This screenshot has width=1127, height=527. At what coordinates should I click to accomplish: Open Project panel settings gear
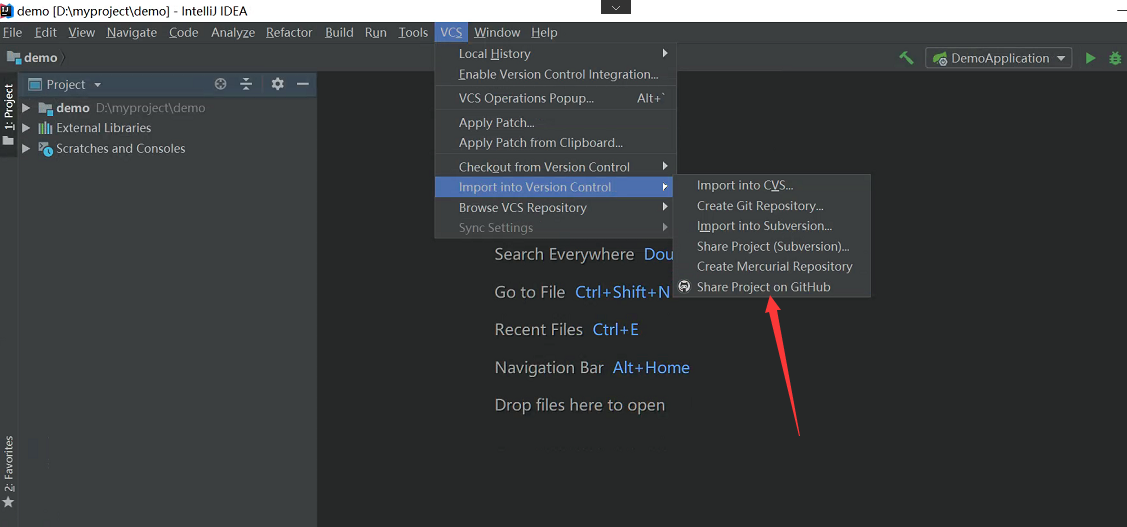pos(278,84)
